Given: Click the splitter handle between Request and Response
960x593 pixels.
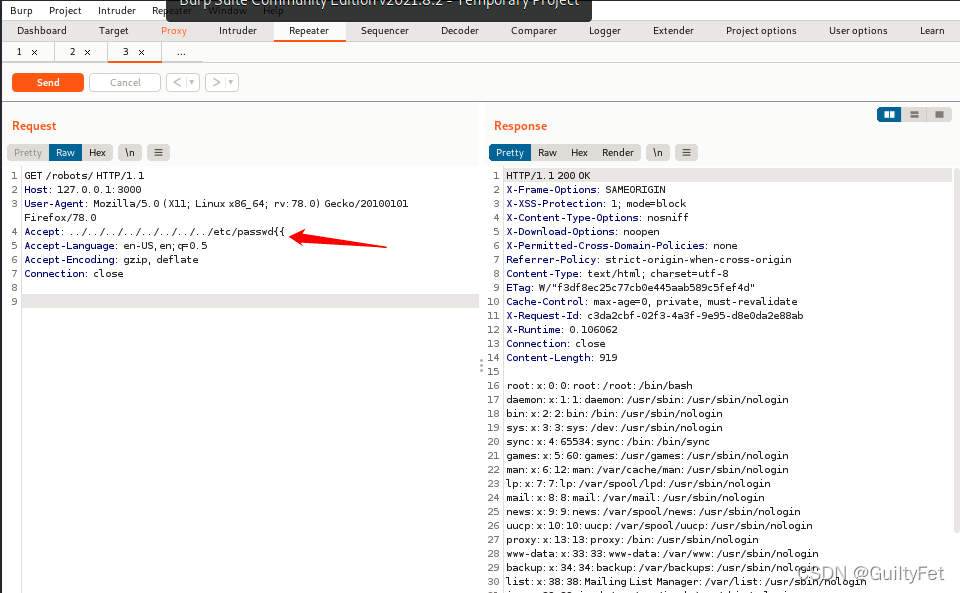Looking at the screenshot, I should 481,365.
